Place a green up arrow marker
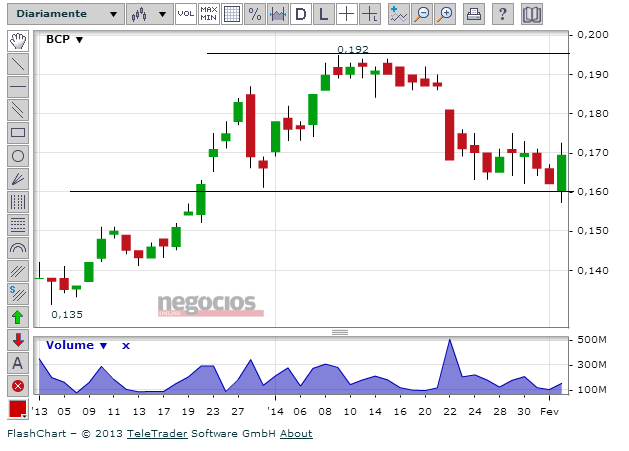This screenshot has width=629, height=451. (x=18, y=317)
